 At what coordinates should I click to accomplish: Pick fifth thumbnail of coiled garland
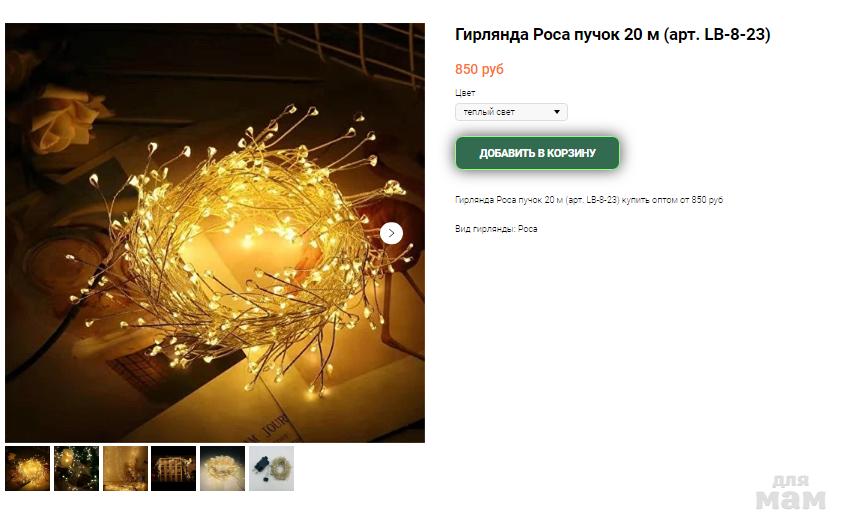pos(222,468)
